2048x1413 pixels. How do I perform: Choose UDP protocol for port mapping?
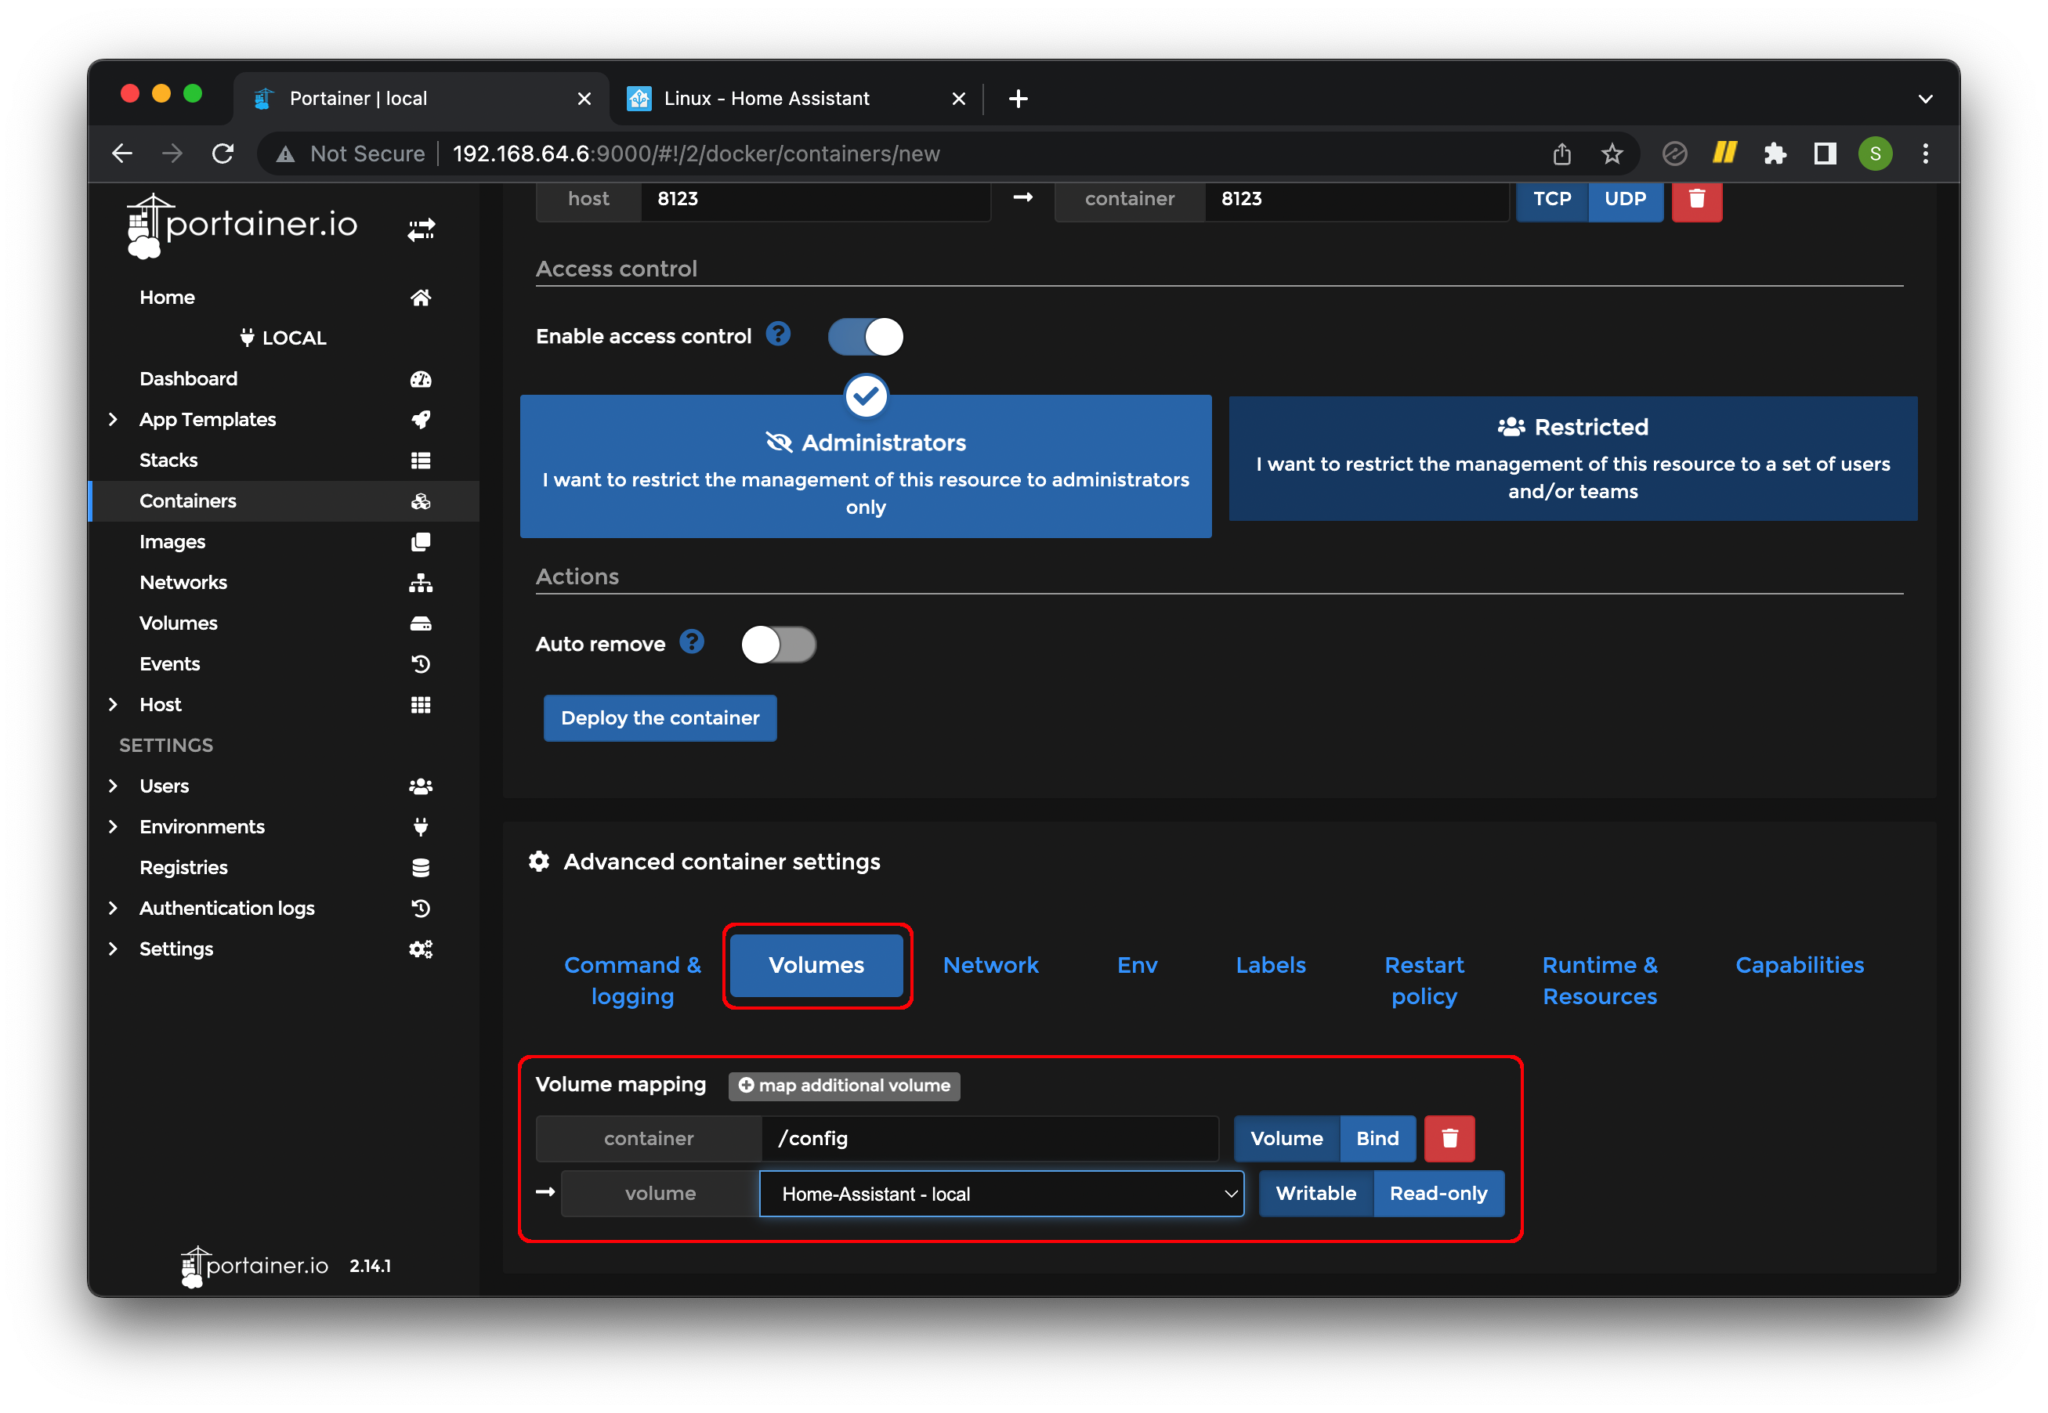click(x=1625, y=199)
